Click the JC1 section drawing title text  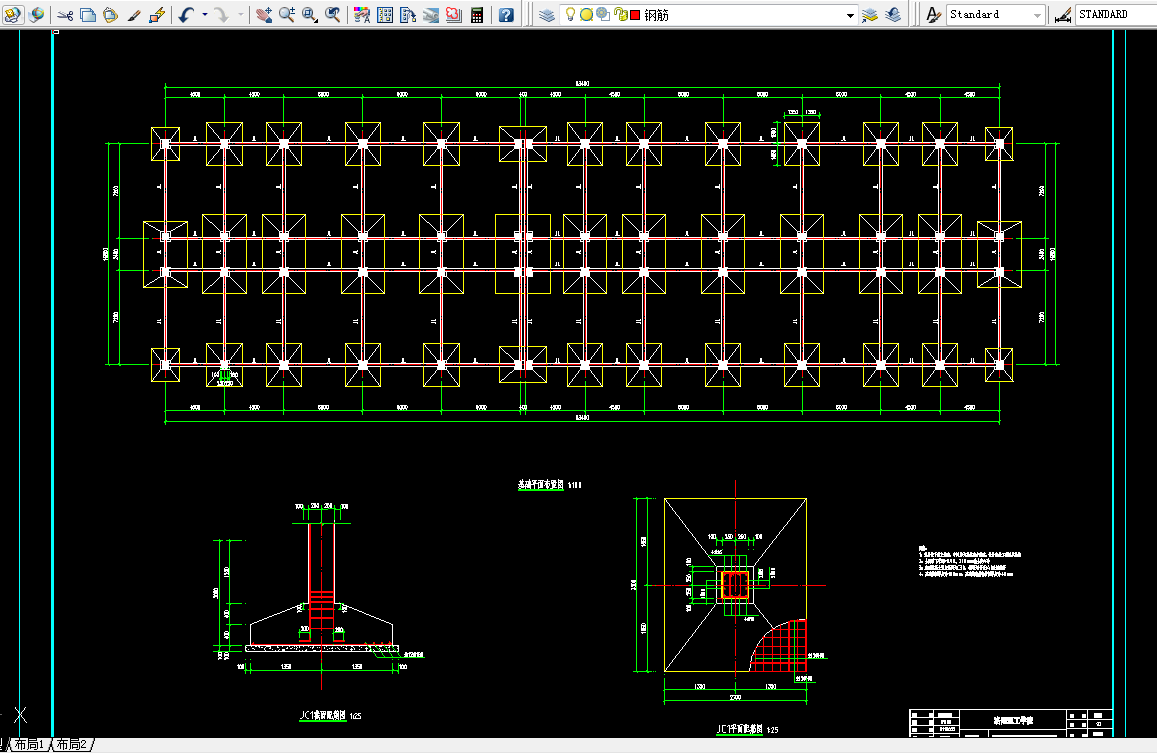tap(322, 715)
